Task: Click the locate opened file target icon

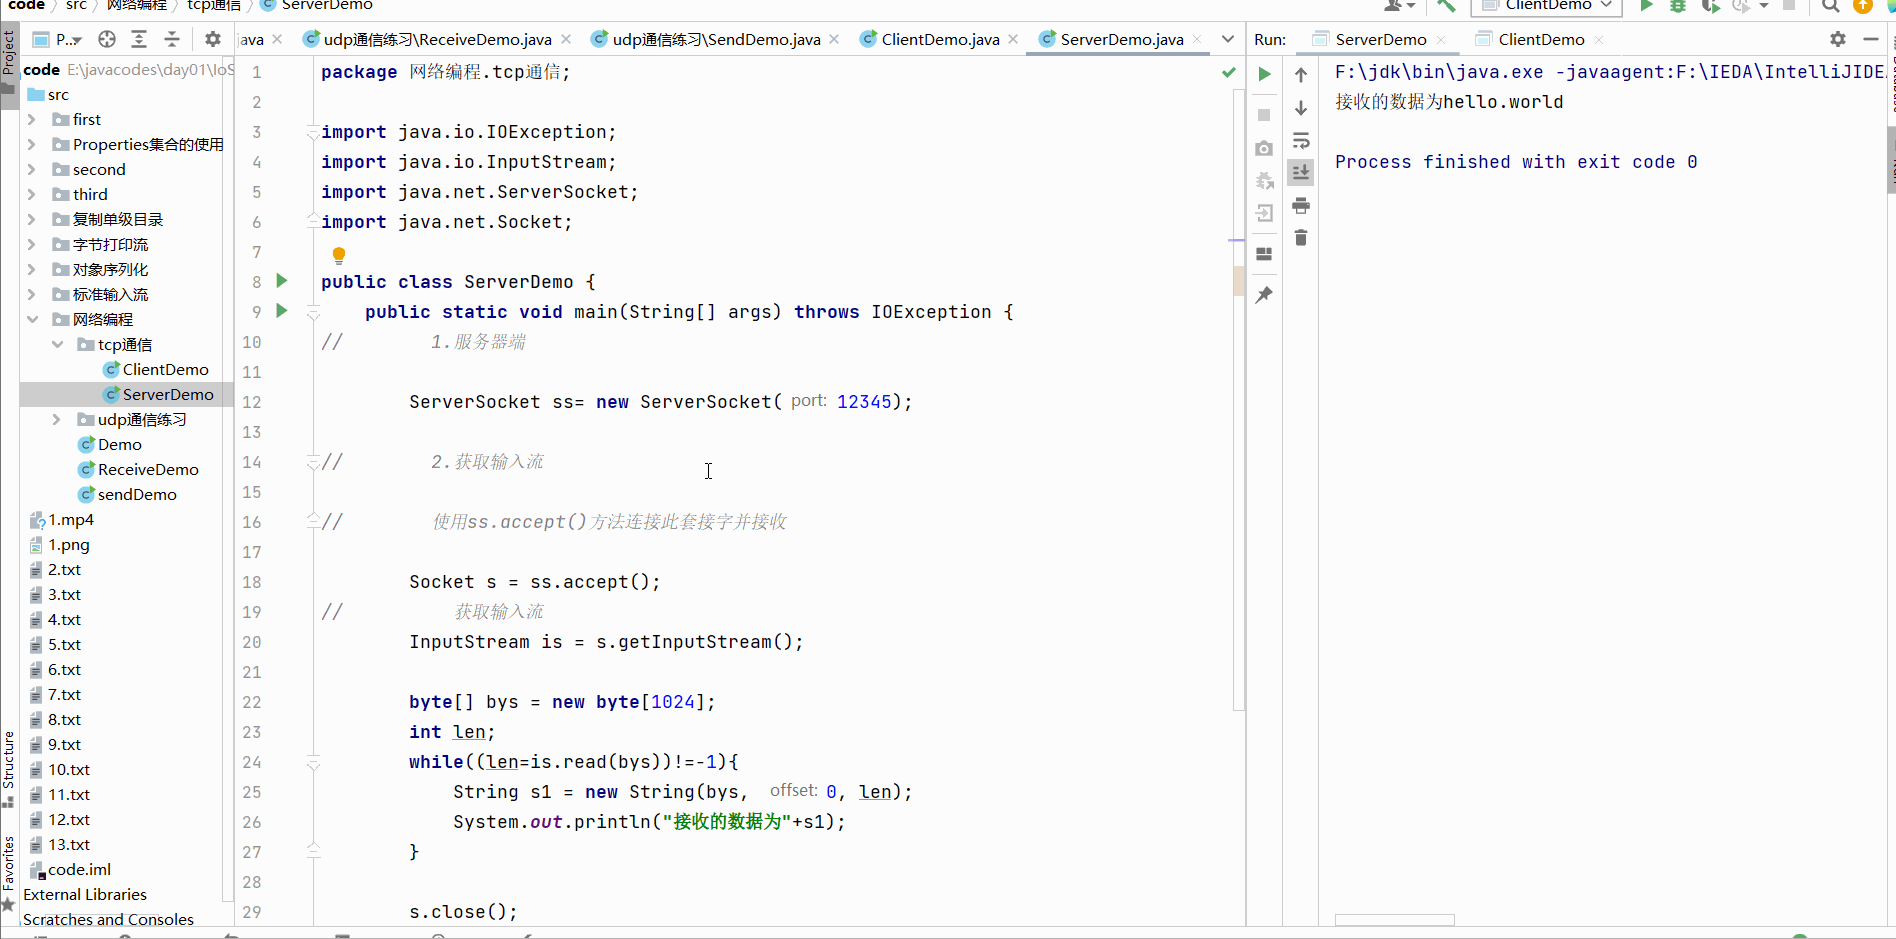Action: tap(107, 39)
